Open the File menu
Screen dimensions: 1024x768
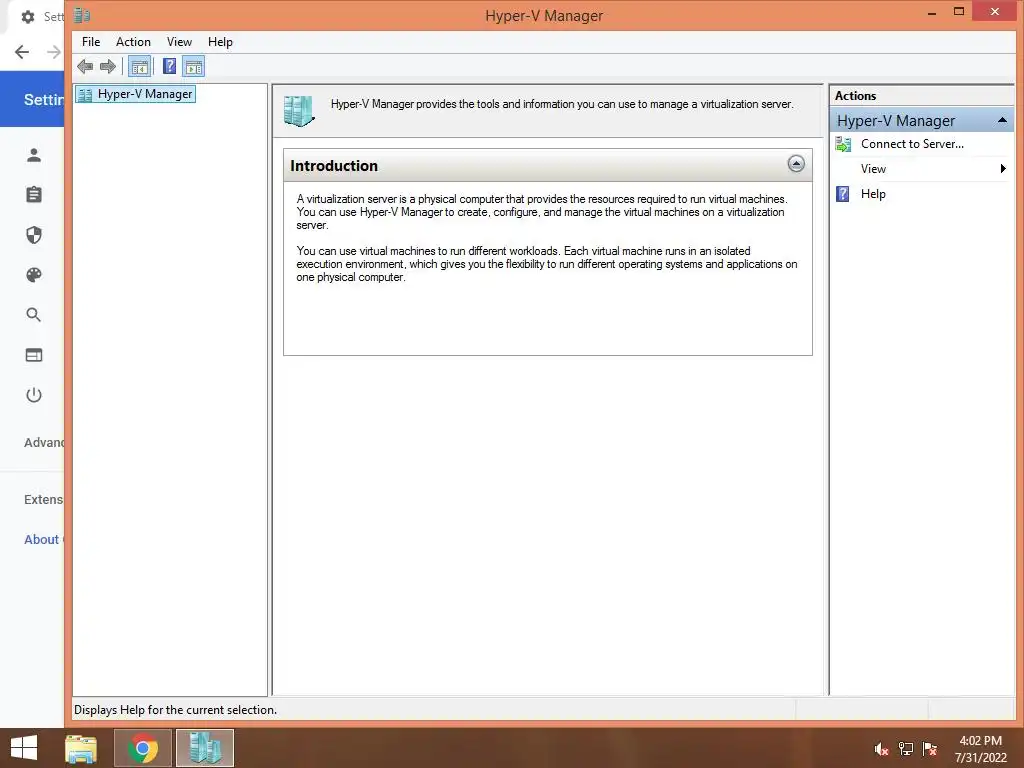[91, 42]
